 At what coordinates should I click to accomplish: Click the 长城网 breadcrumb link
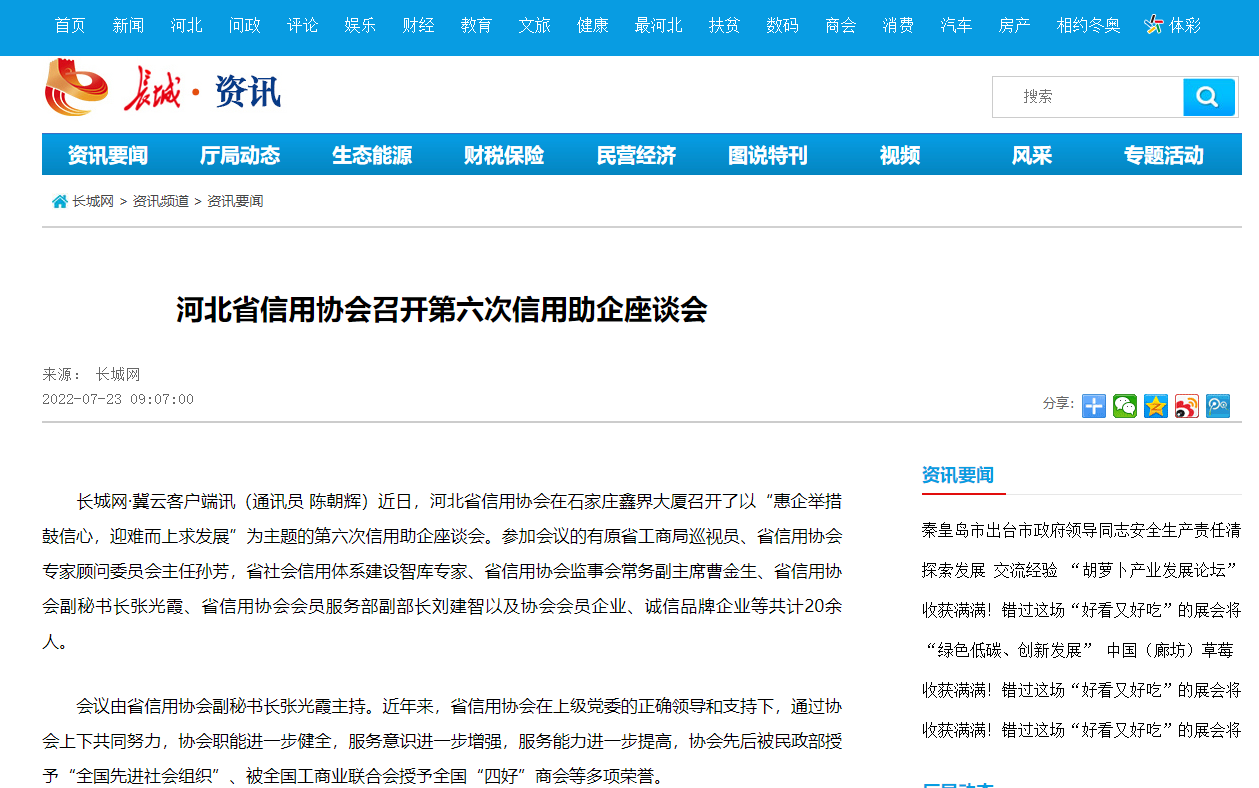point(93,202)
